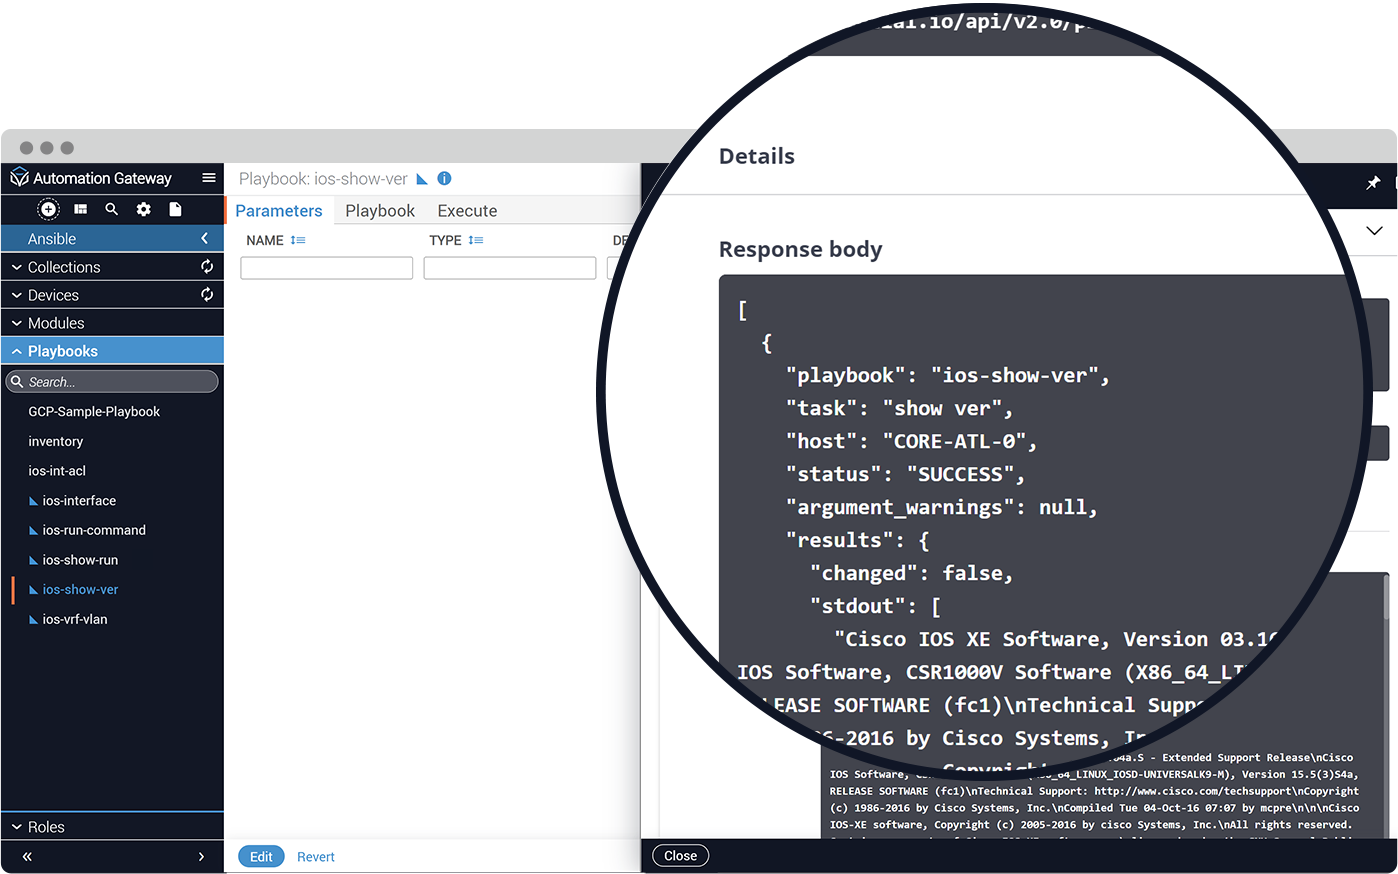1398x874 pixels.
Task: Pin the details panel
Action: pos(1373,183)
